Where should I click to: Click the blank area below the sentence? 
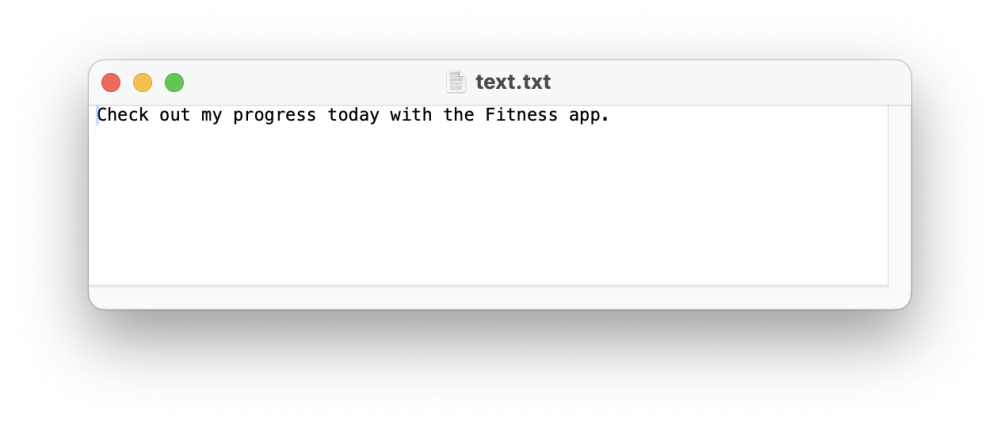[480, 210]
